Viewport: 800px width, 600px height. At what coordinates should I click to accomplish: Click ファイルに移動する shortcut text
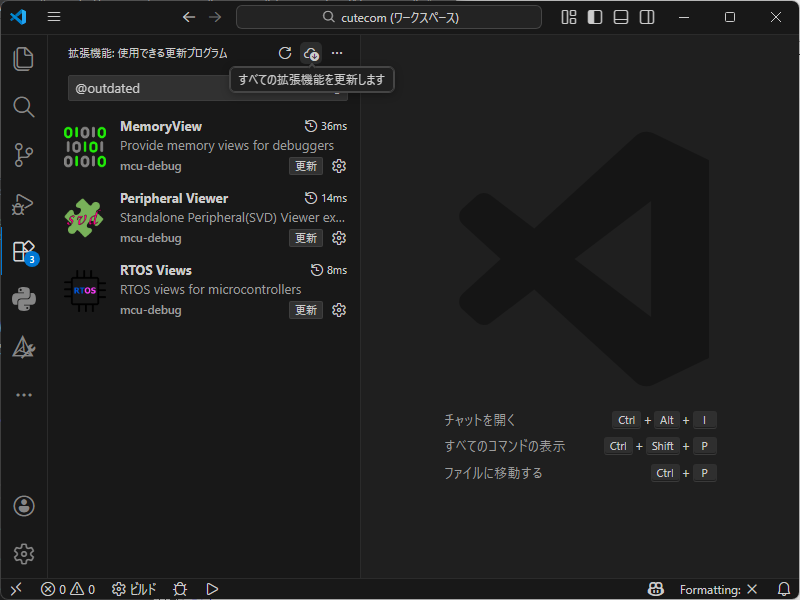coord(493,473)
